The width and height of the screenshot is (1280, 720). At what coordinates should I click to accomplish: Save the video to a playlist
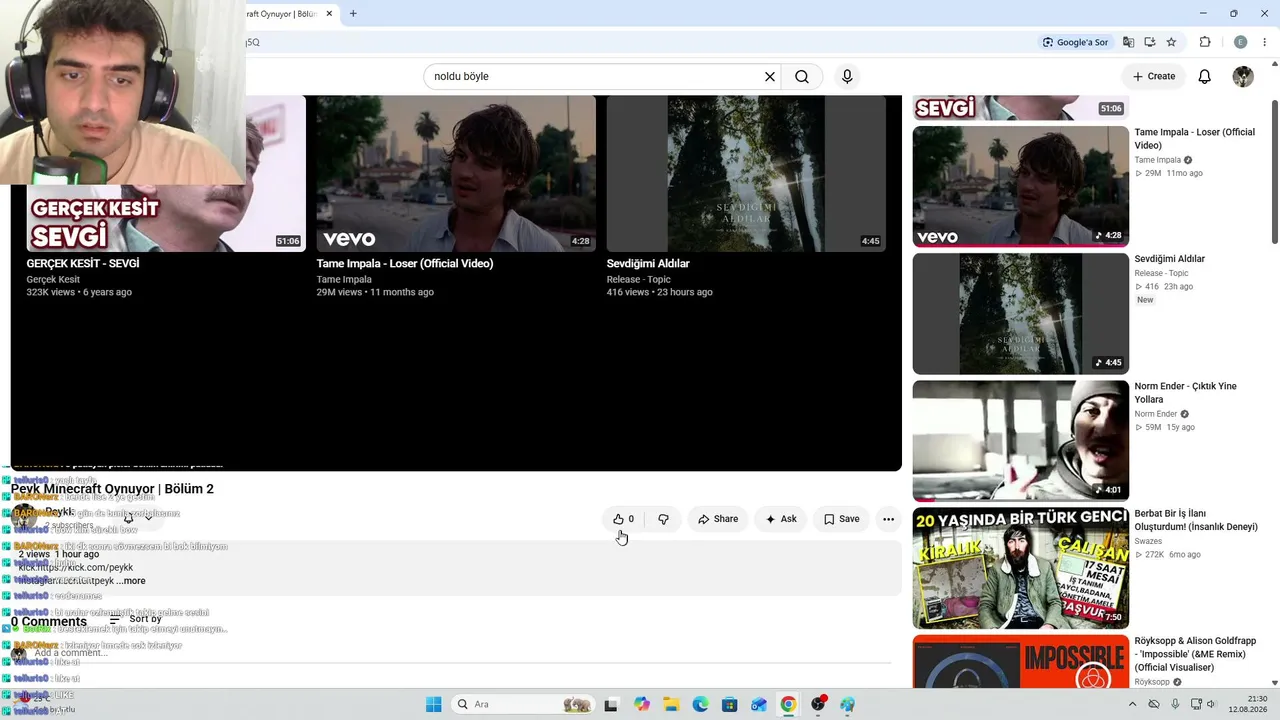tap(842, 519)
